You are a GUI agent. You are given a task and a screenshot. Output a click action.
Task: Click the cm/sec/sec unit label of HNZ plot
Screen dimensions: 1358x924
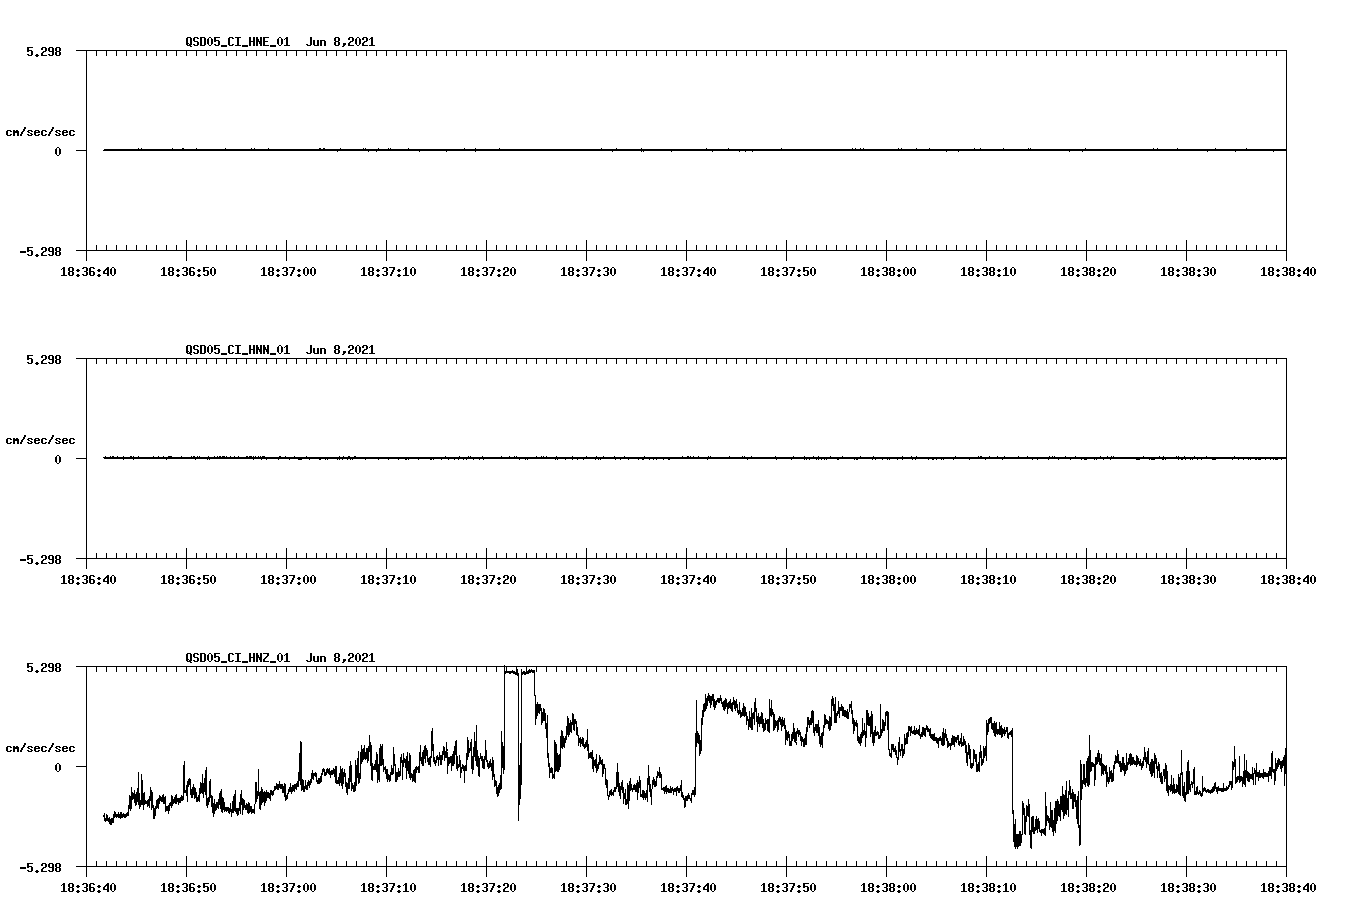pyautogui.click(x=40, y=748)
